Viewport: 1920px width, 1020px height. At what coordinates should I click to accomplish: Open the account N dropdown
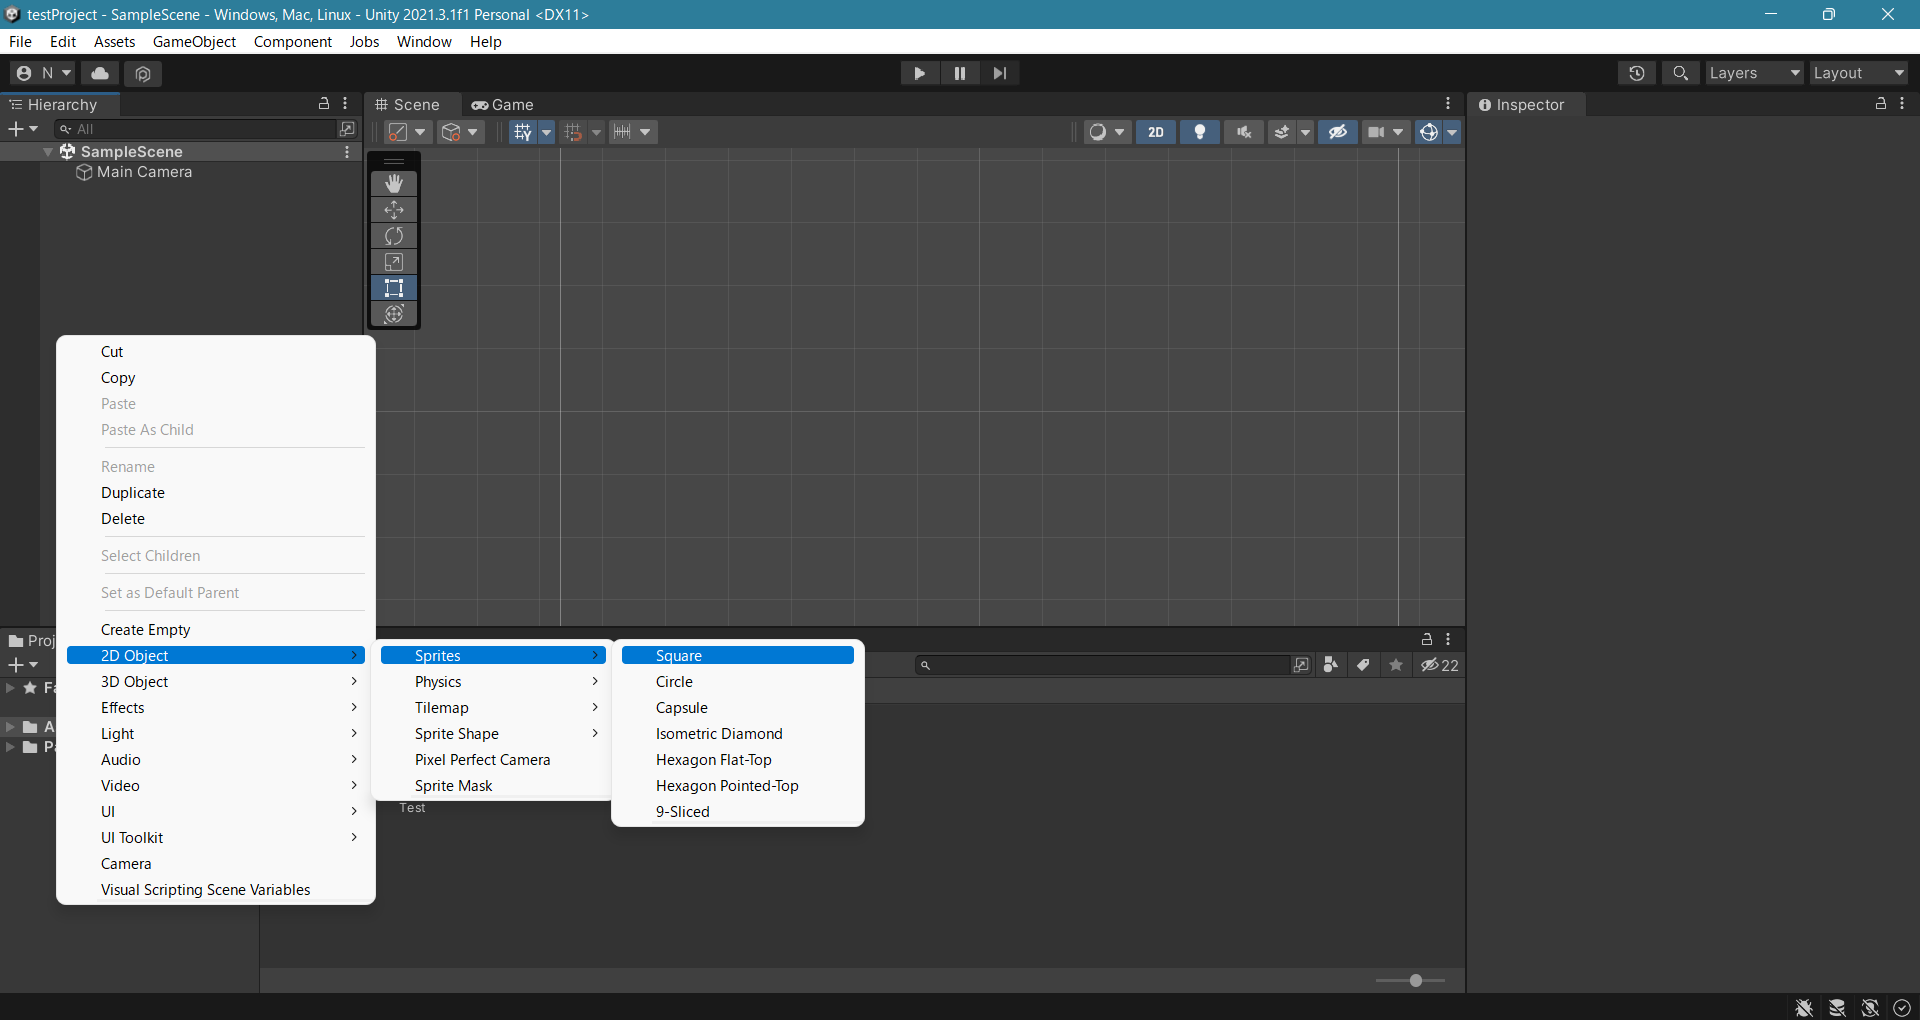click(x=42, y=73)
